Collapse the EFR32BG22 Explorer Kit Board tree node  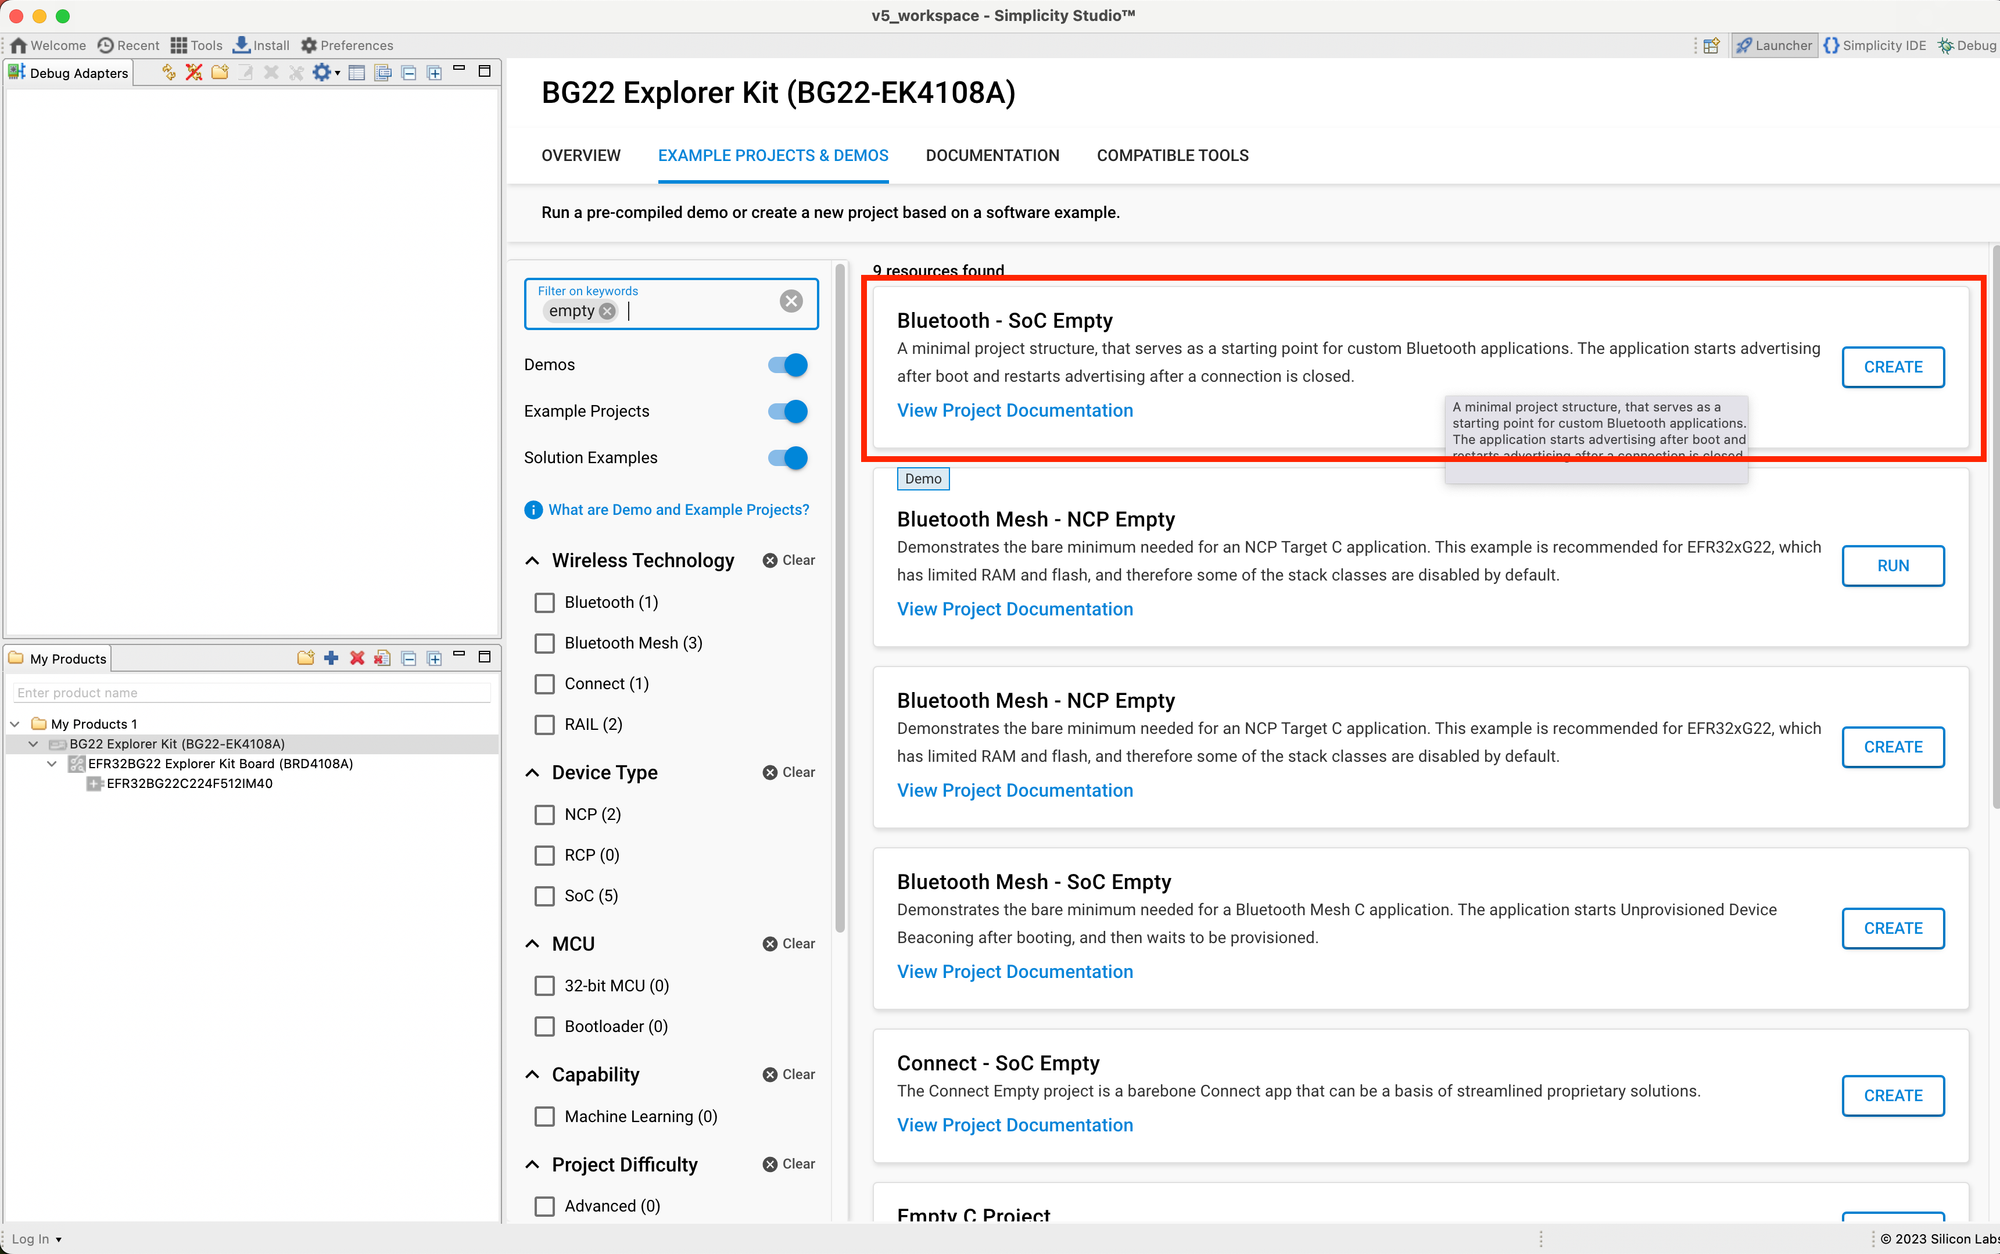(52, 764)
